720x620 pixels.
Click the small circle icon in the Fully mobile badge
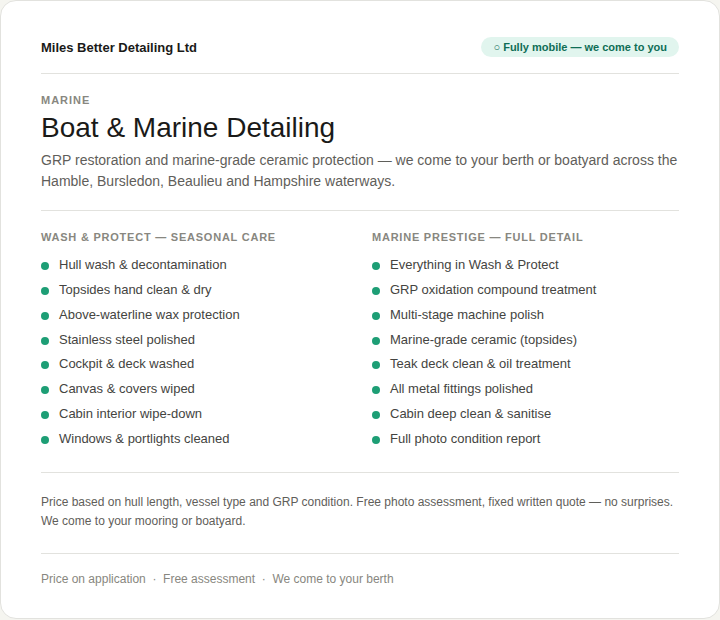coord(496,47)
